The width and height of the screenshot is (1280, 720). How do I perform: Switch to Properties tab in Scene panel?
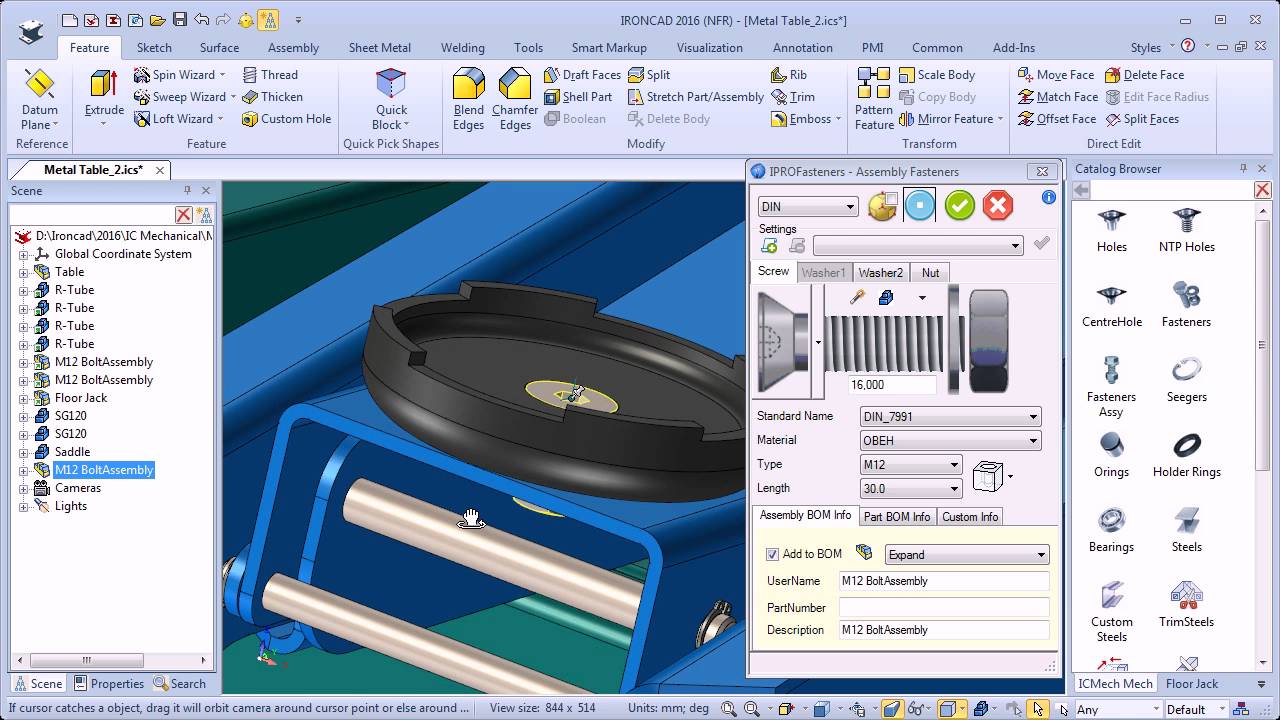[108, 684]
